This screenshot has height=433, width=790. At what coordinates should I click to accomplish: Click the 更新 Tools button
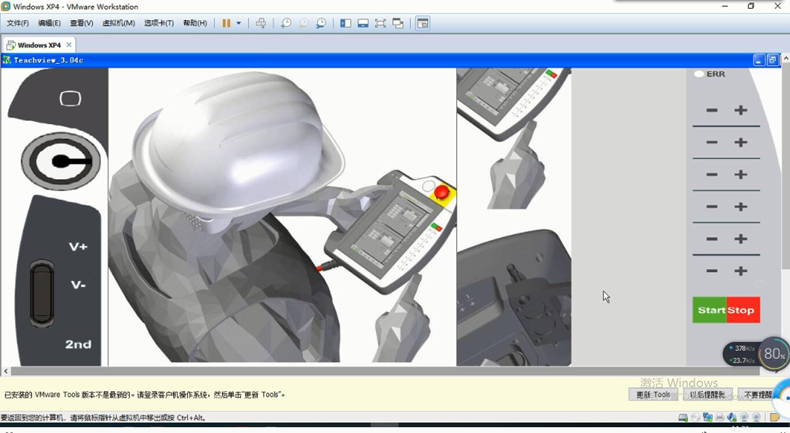coord(654,394)
